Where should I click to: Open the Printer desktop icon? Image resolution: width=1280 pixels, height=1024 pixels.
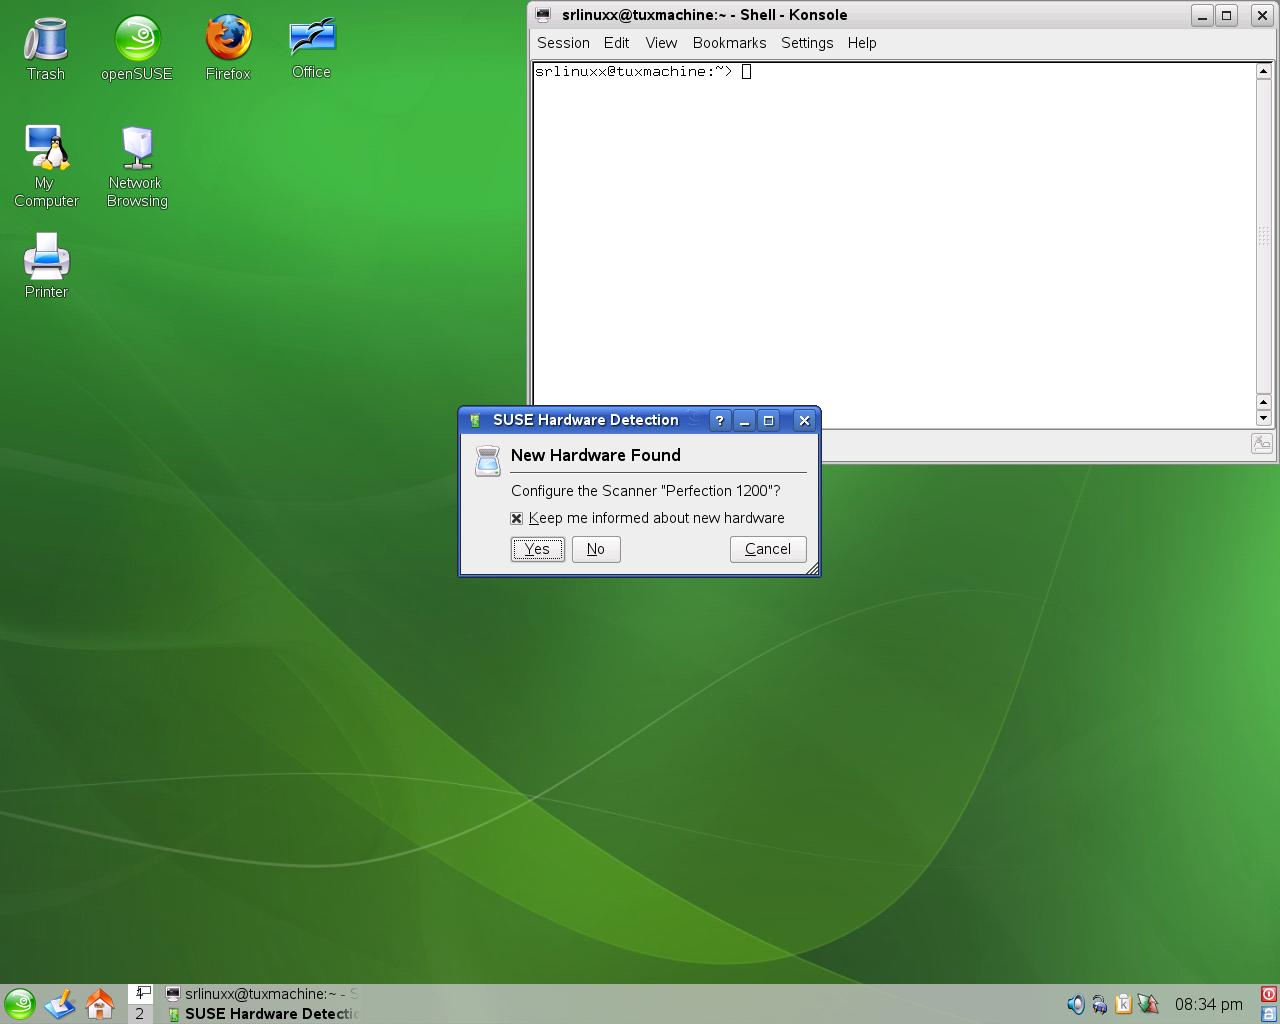[x=46, y=265]
